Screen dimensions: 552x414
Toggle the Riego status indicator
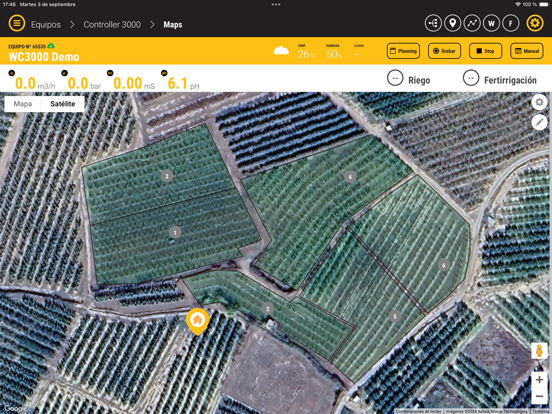[395, 78]
